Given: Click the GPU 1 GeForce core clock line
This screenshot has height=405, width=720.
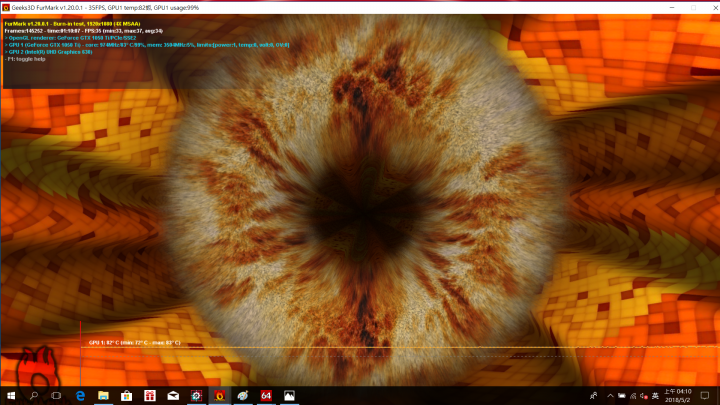Looking at the screenshot, I should click(147, 45).
